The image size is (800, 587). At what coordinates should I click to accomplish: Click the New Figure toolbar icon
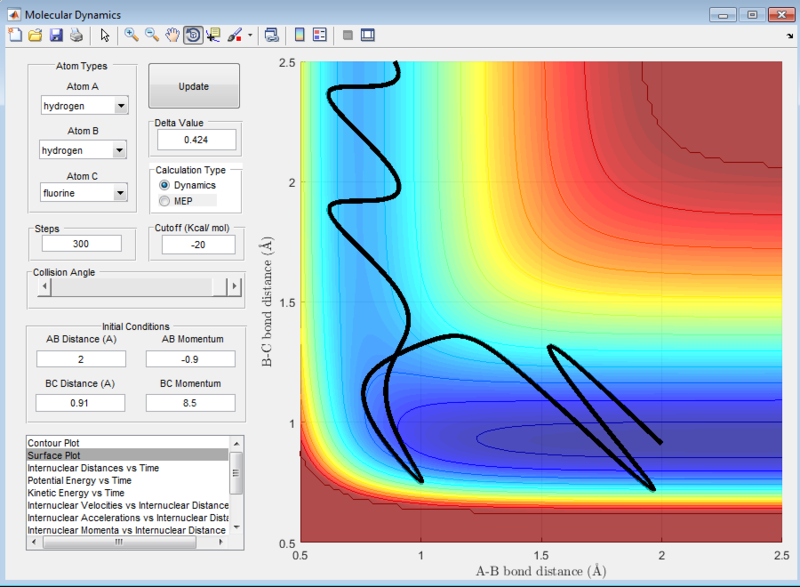coord(14,35)
